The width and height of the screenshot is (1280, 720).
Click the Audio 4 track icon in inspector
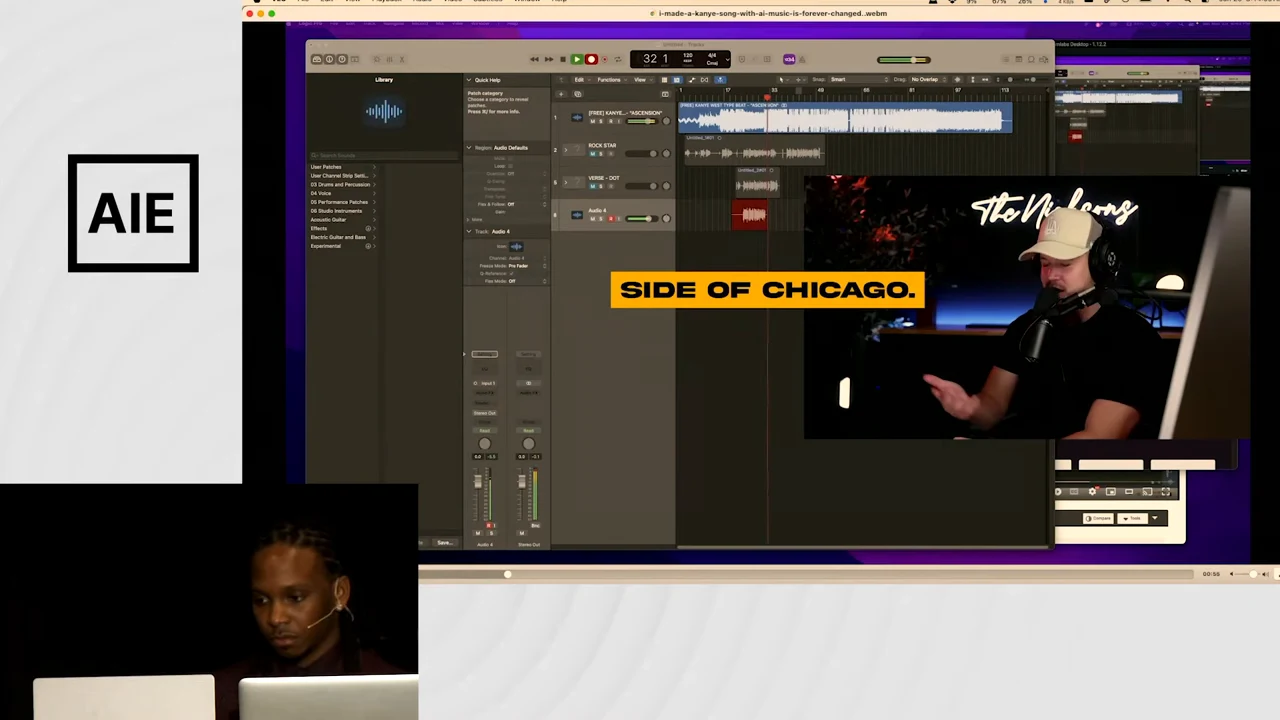click(516, 247)
